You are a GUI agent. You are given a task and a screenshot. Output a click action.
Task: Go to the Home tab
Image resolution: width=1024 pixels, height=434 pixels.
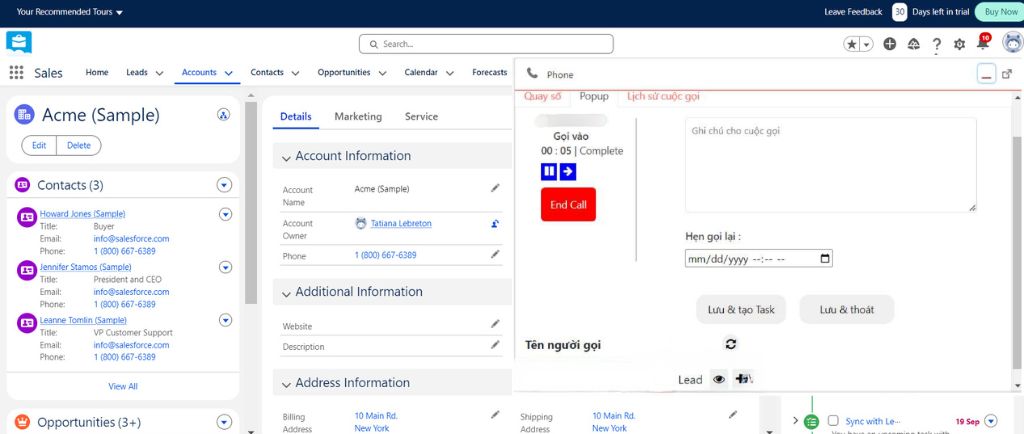pos(97,72)
